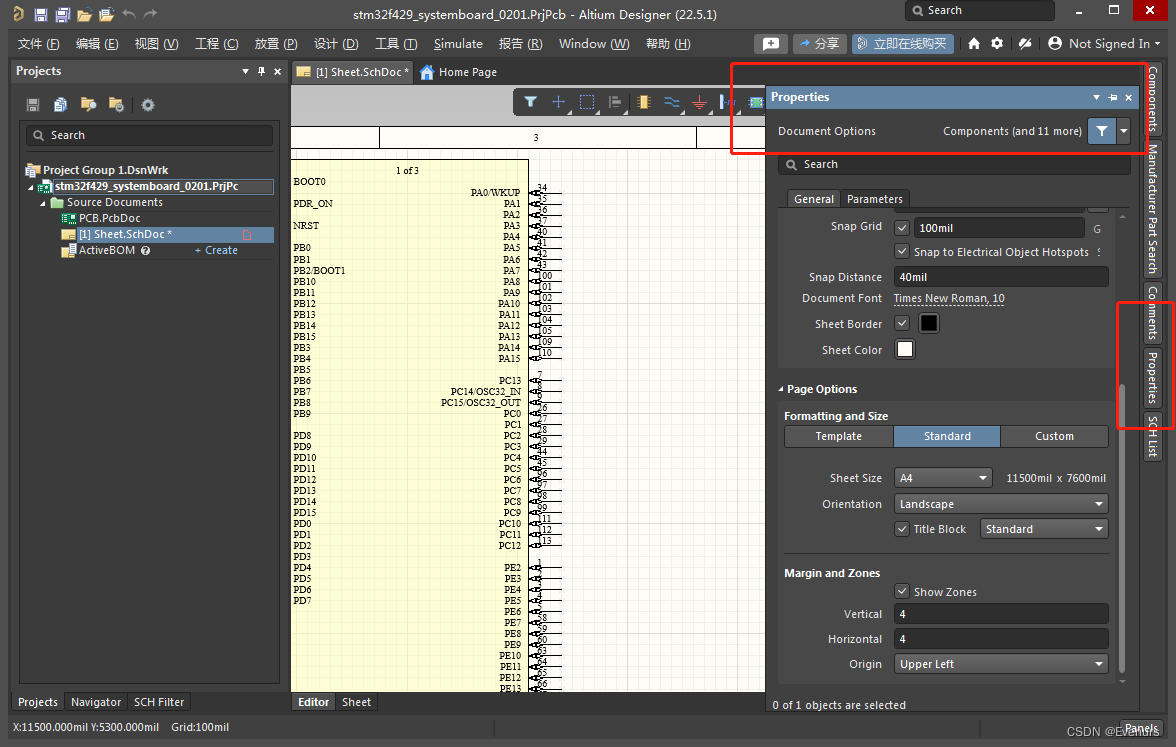
Task: Open the Components side panel tab
Action: [1152, 100]
